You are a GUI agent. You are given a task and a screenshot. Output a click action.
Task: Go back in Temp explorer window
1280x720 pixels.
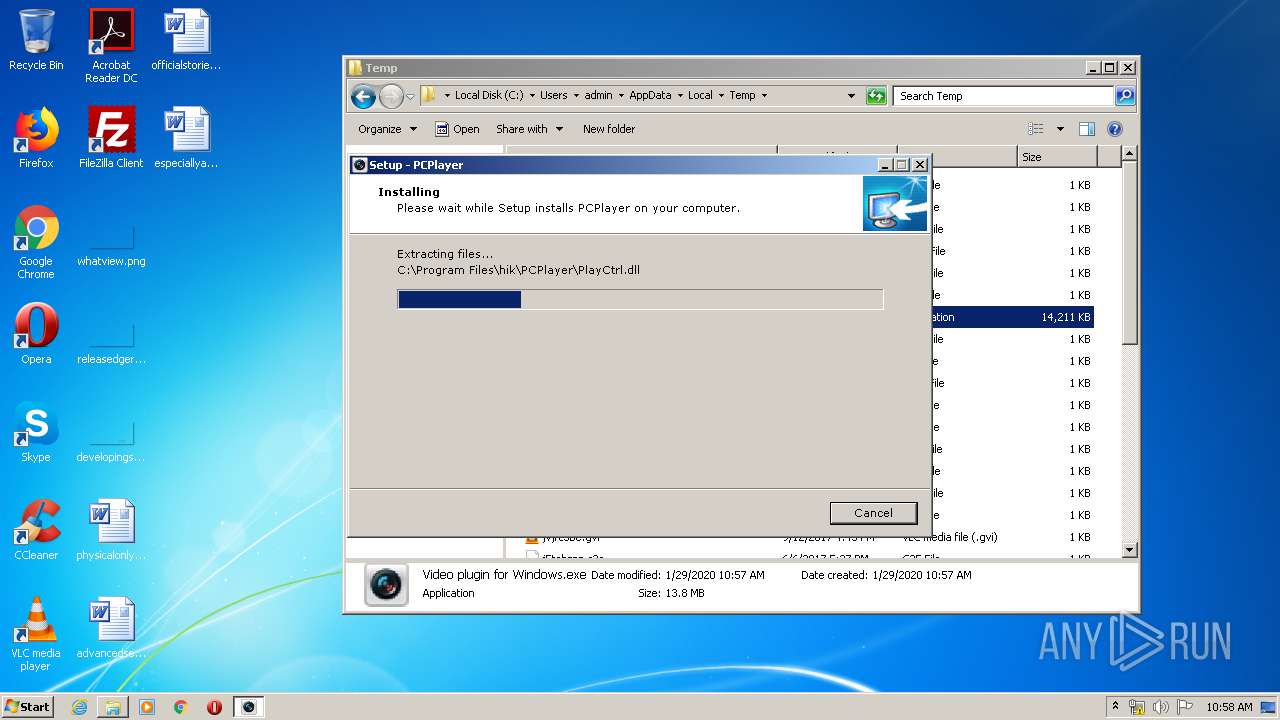pyautogui.click(x=364, y=96)
